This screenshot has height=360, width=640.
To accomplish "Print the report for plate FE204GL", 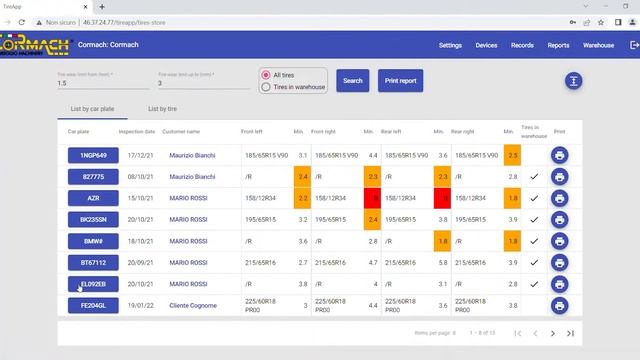I will [x=559, y=305].
